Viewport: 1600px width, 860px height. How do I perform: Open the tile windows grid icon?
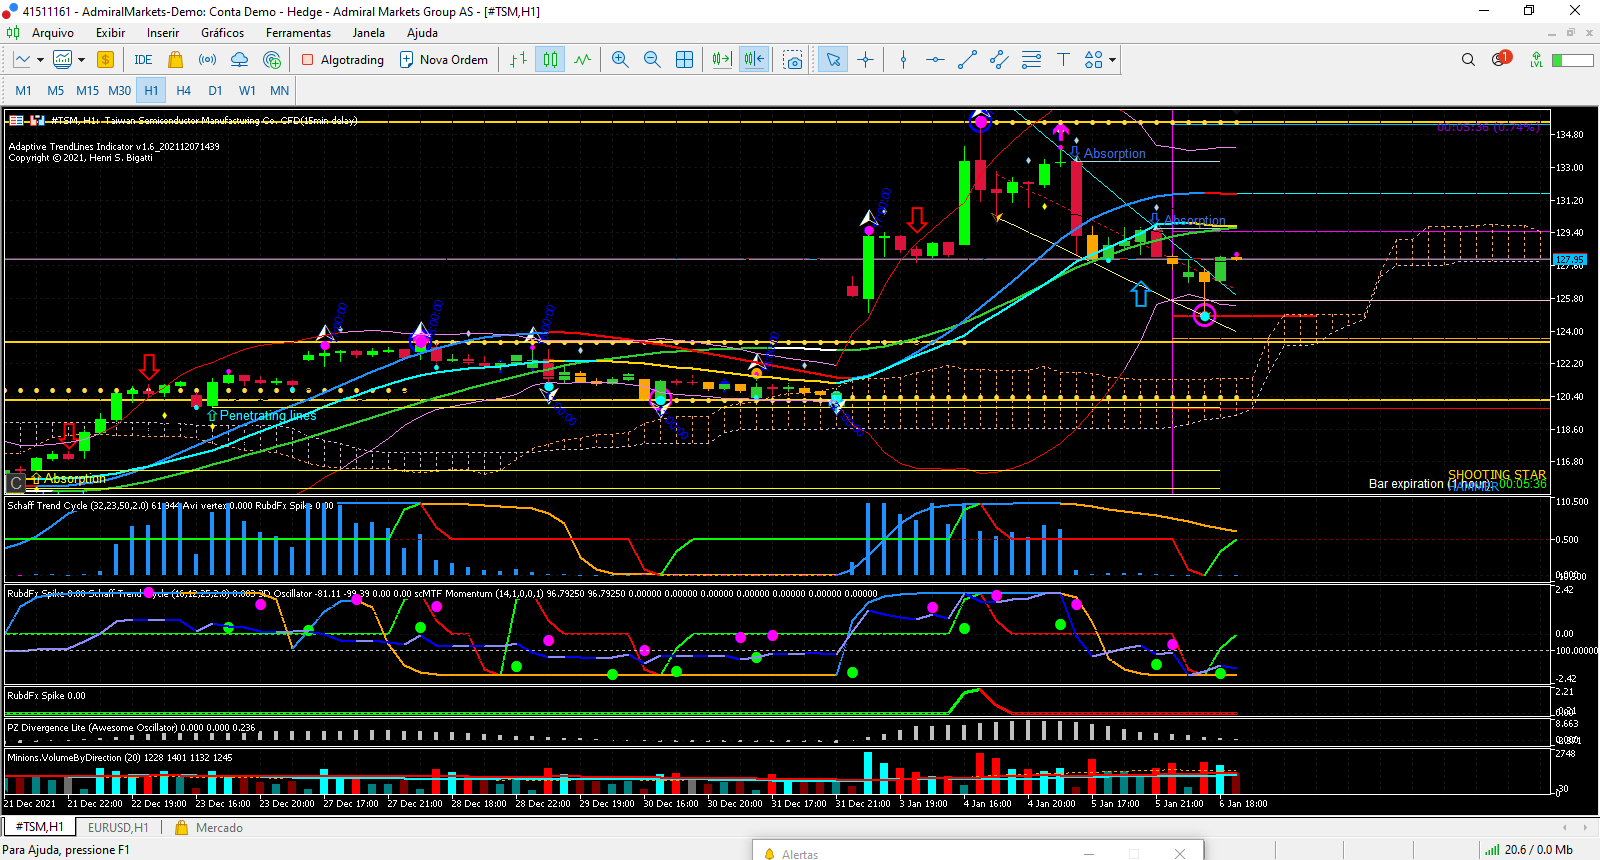pyautogui.click(x=684, y=60)
